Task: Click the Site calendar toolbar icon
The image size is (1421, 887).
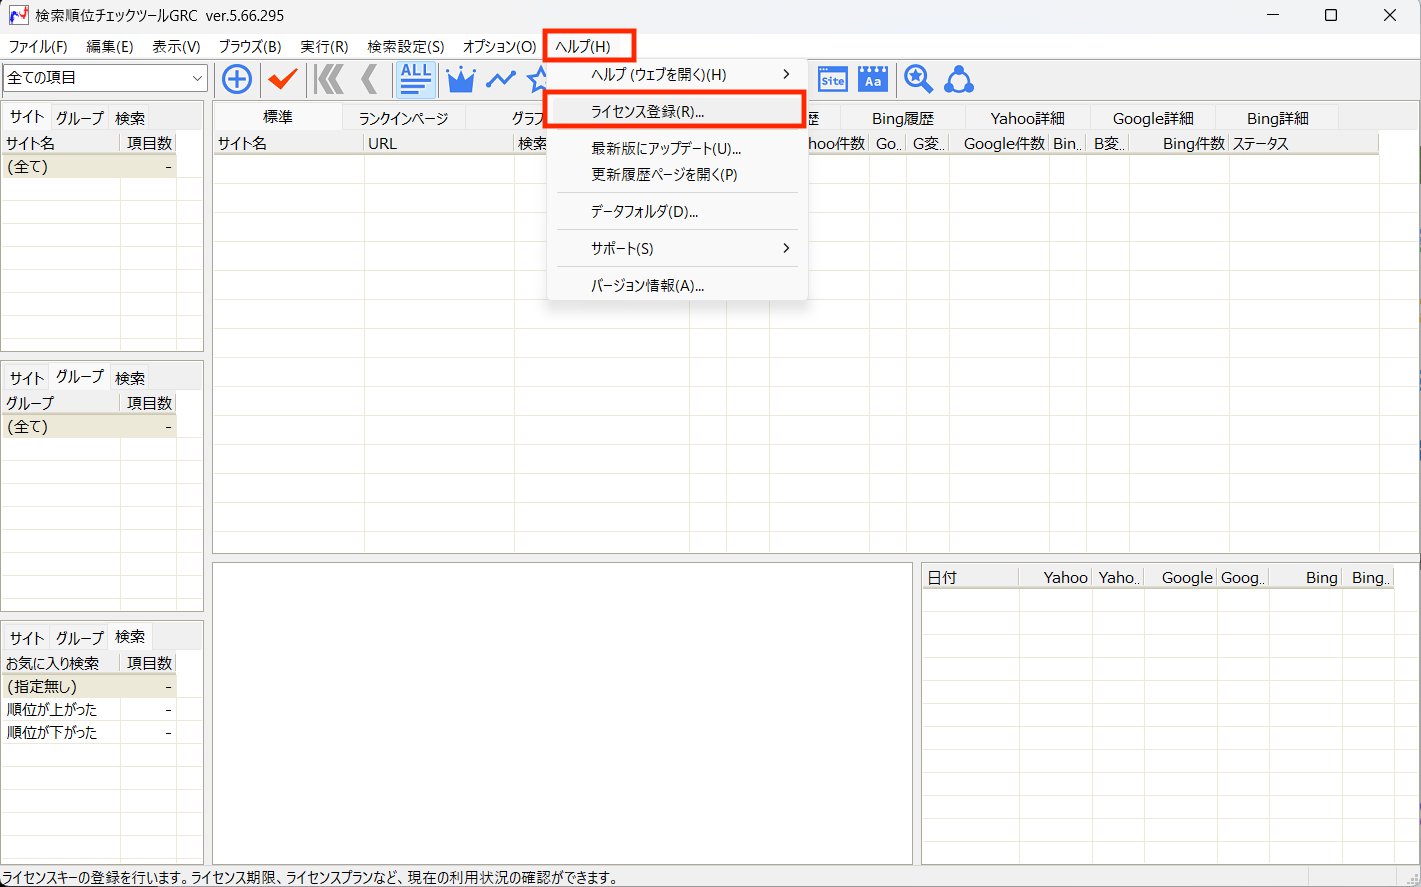Action: click(x=833, y=79)
